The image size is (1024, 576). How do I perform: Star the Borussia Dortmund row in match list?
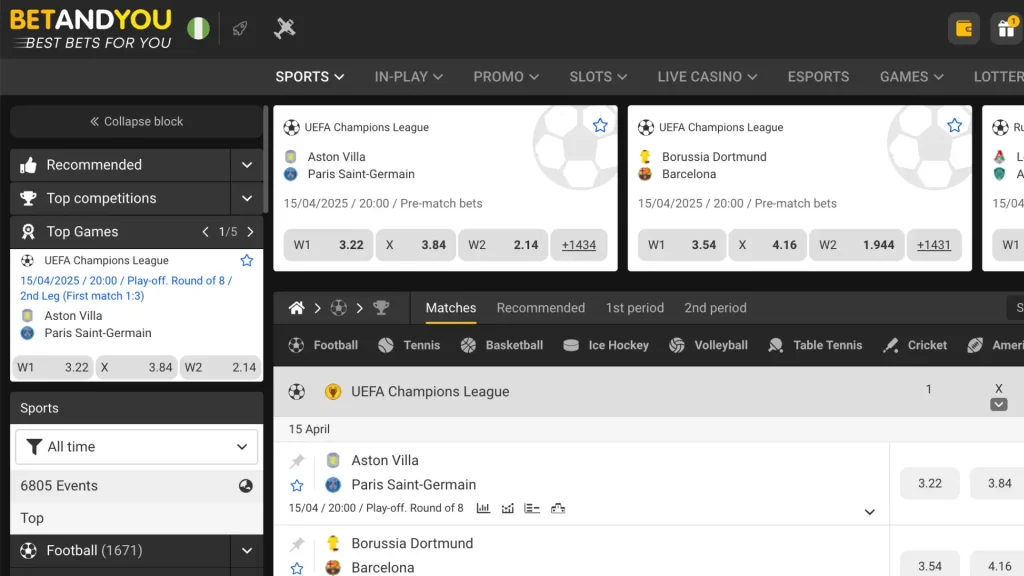297,568
